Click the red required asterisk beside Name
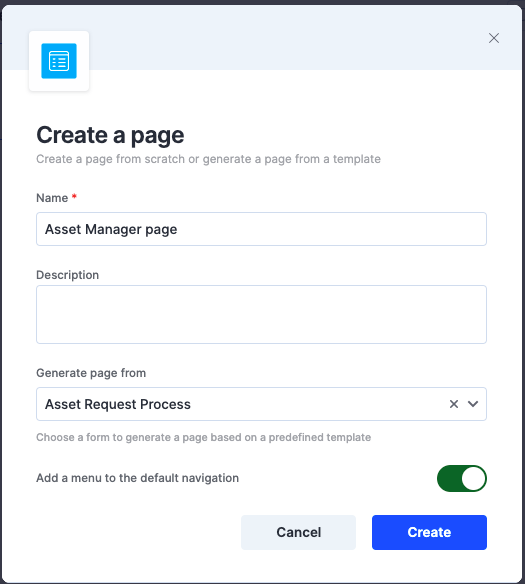 (x=74, y=196)
